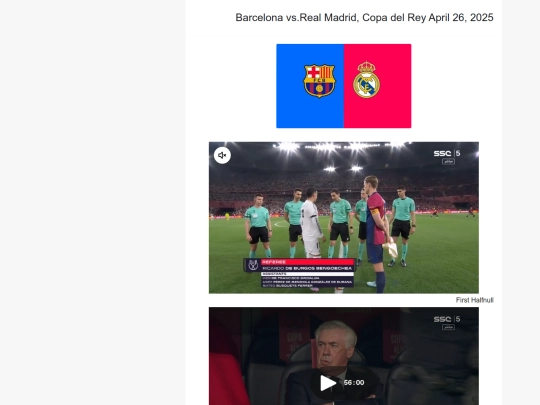
Task: Play the dugout video with the play button
Action: [328, 383]
